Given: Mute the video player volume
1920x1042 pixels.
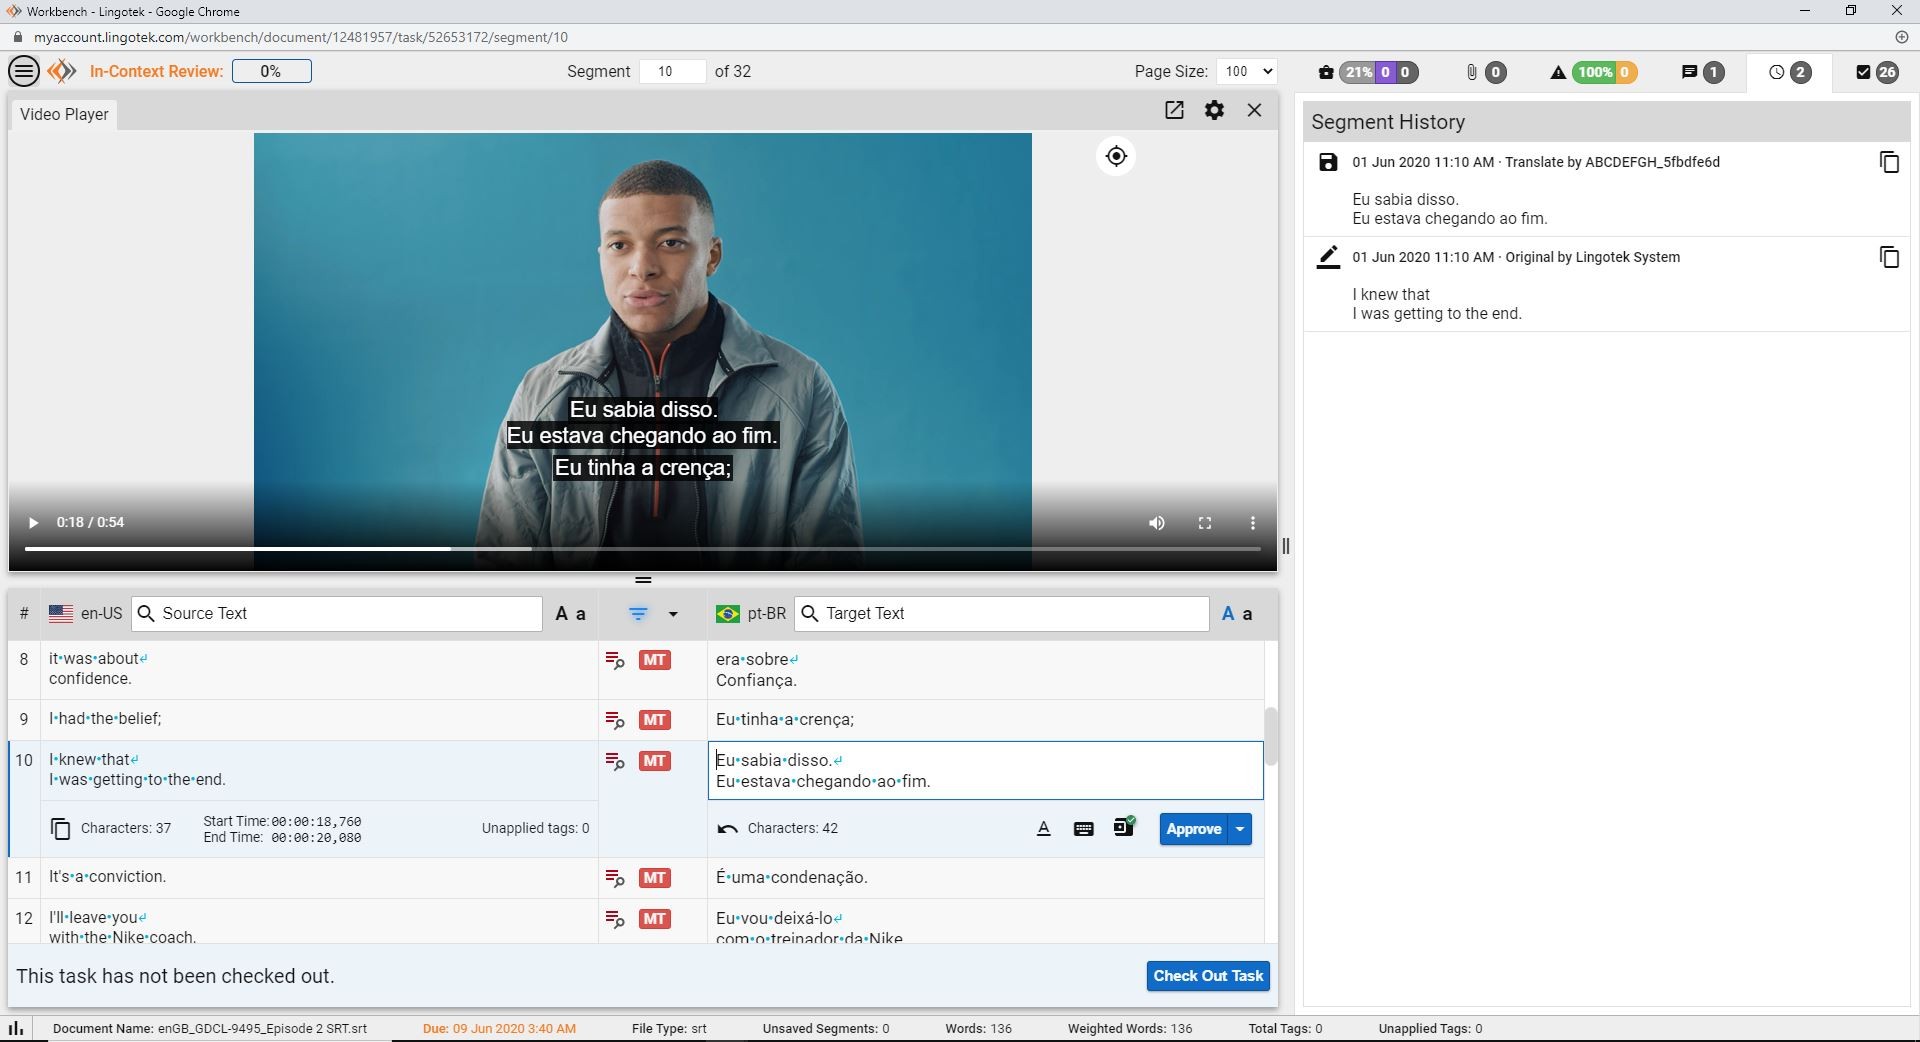Looking at the screenshot, I should coord(1156,523).
